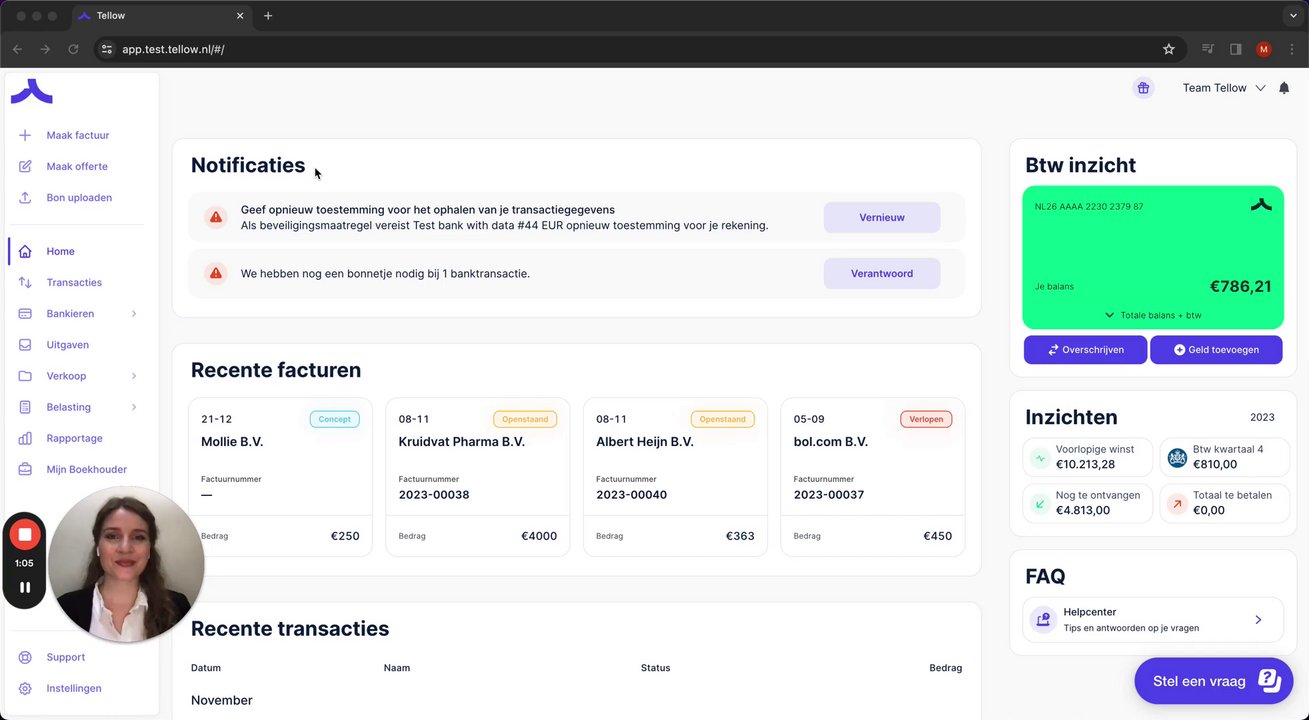Open the Mollie B.V. concept invoice card
This screenshot has width=1309, height=720.
(280, 477)
